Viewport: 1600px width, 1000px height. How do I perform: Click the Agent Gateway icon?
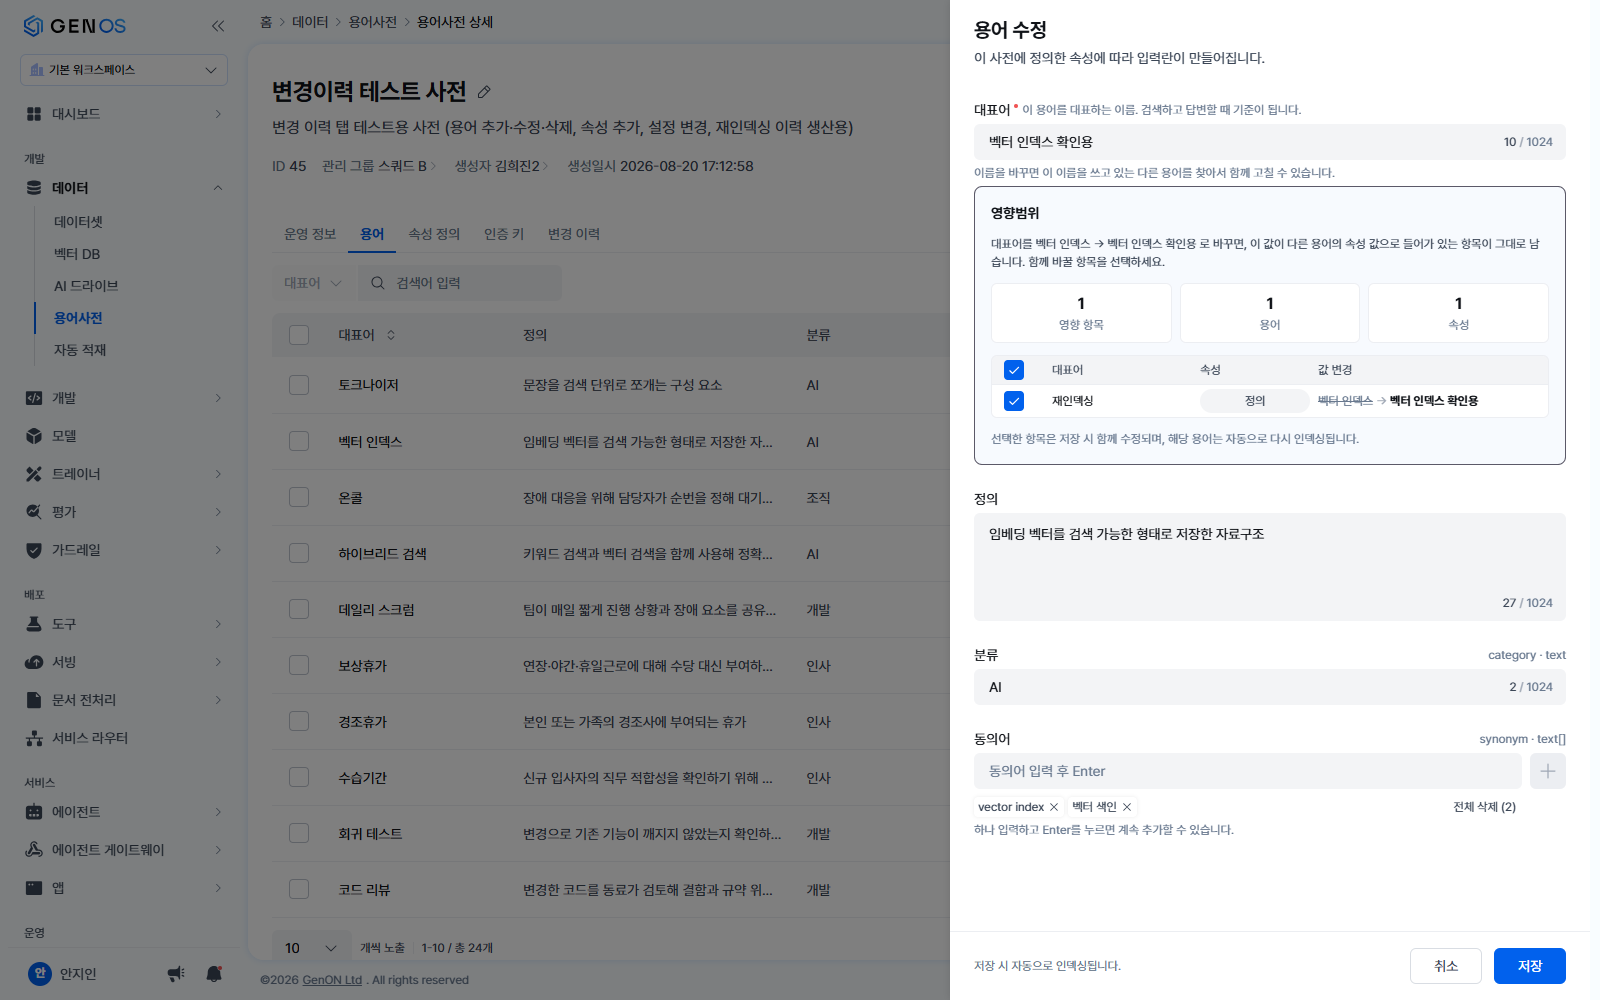(34, 850)
